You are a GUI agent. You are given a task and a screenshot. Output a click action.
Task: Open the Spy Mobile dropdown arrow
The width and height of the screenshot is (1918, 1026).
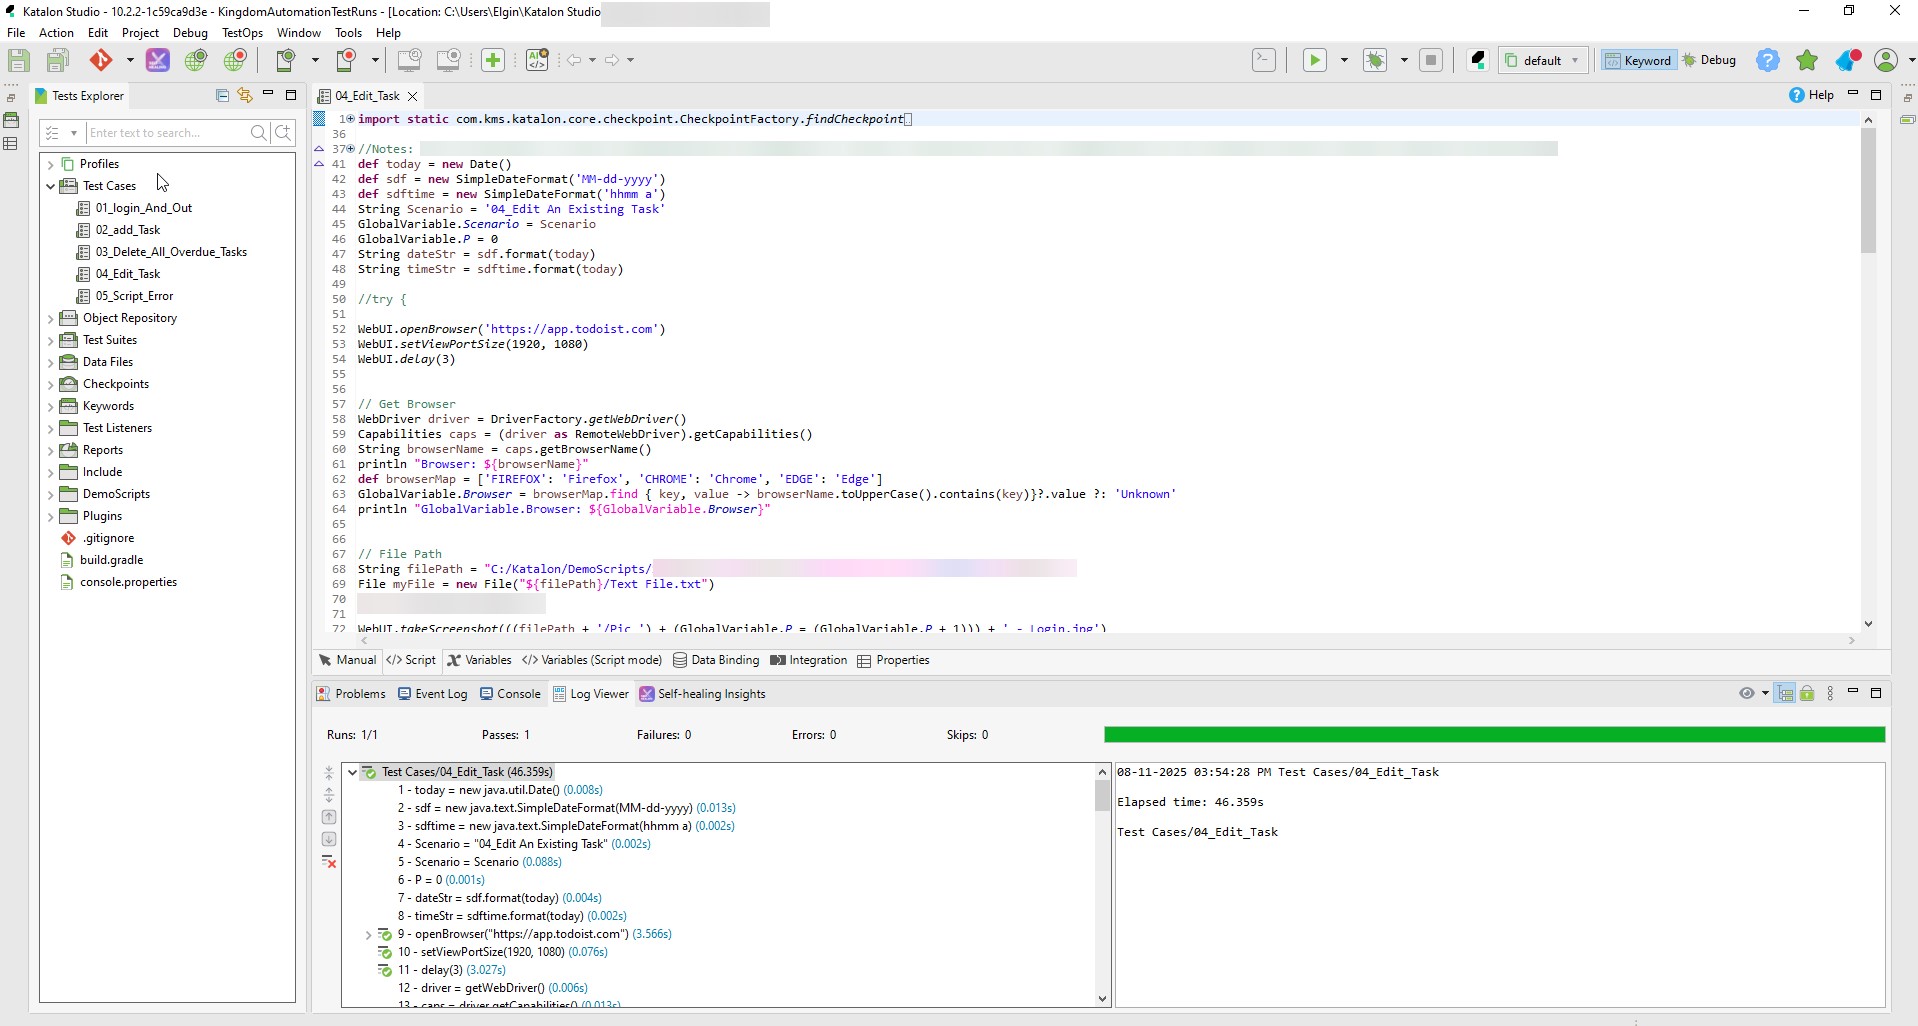[315, 60]
